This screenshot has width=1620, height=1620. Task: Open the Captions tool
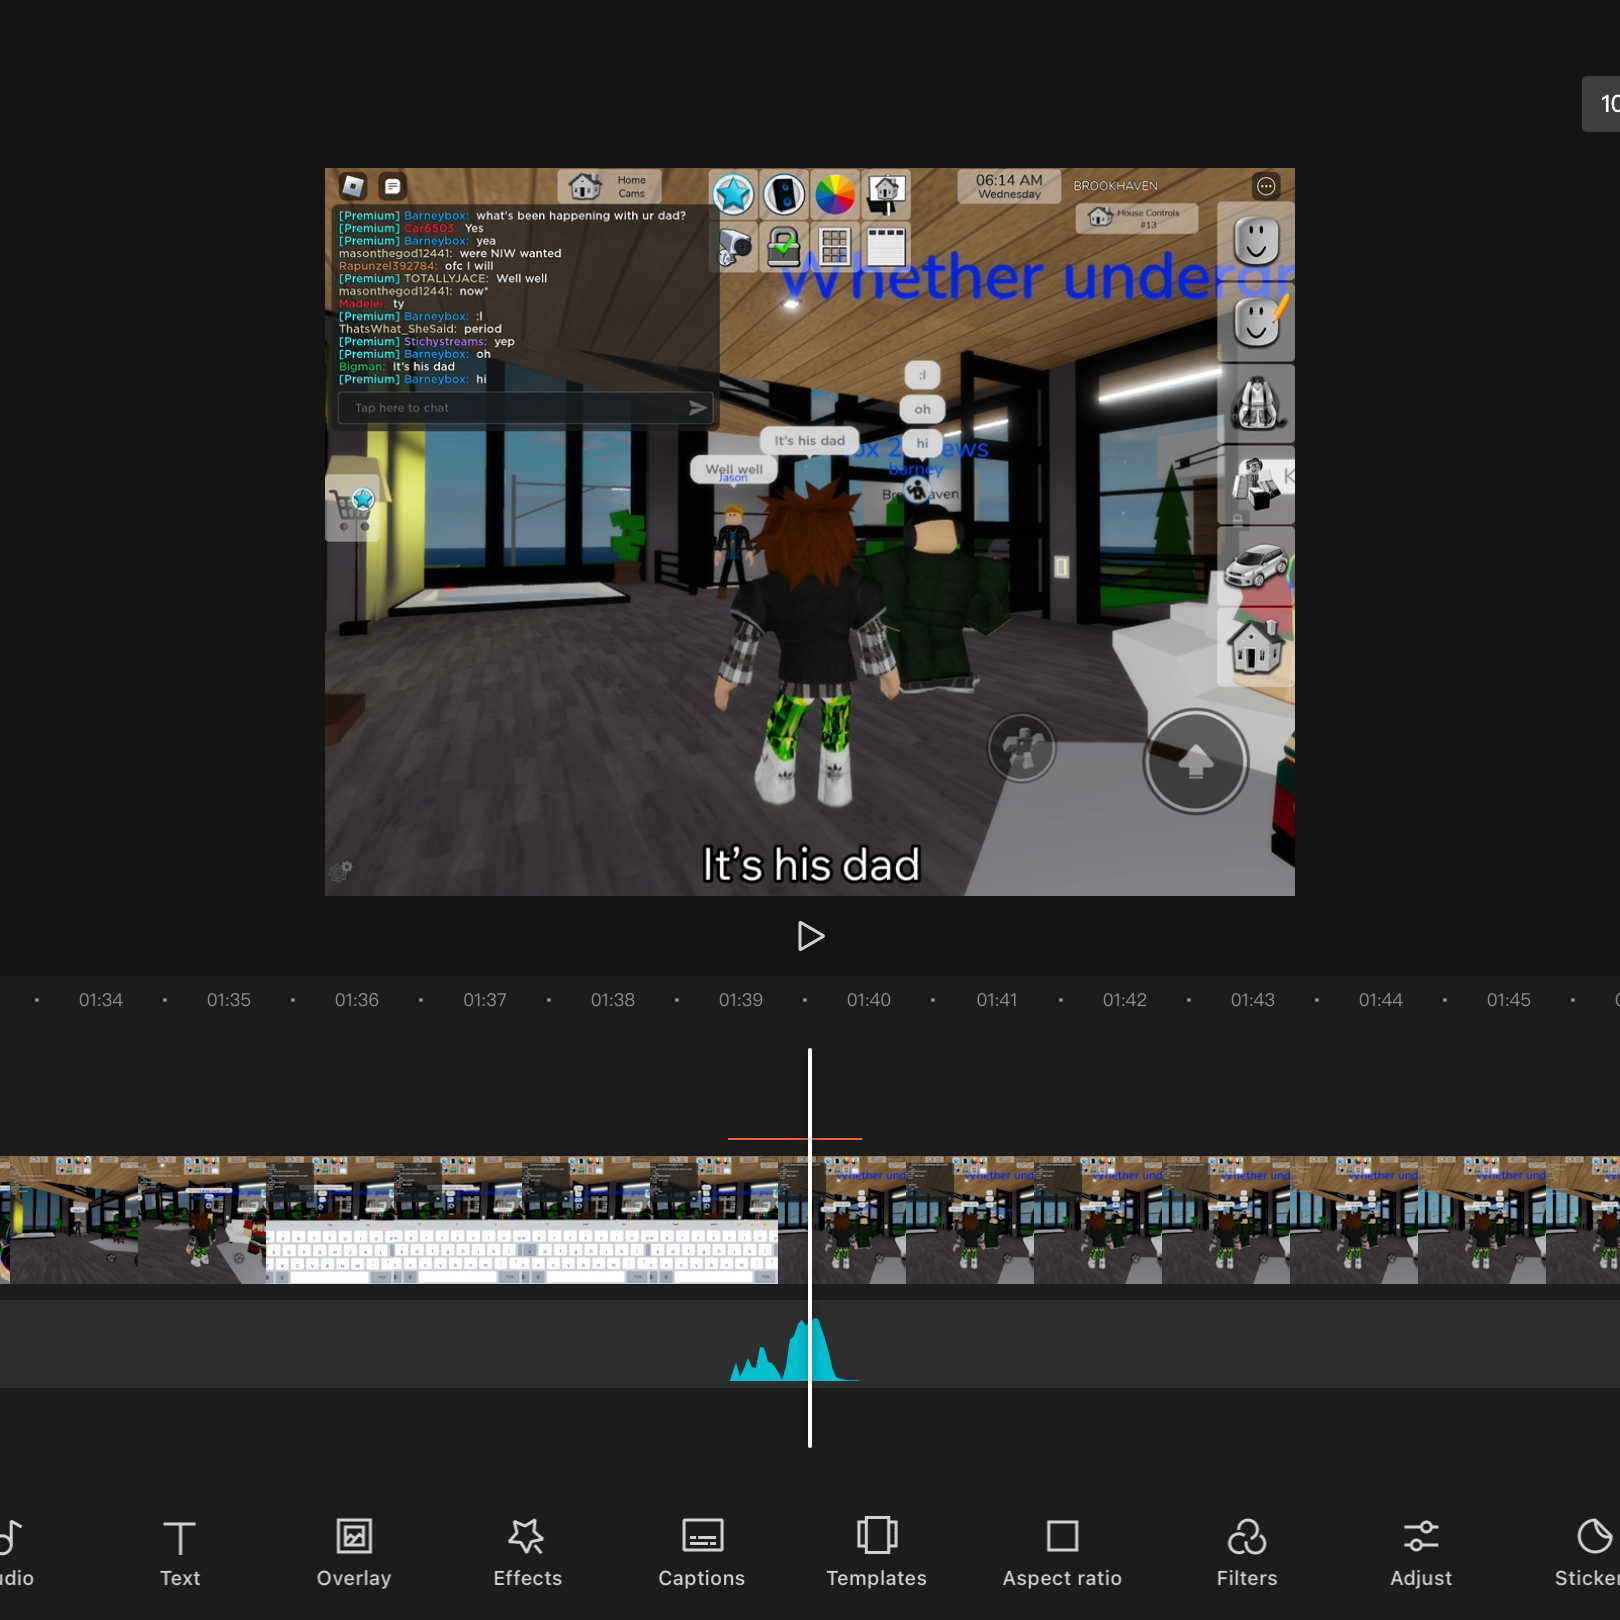pos(702,1553)
